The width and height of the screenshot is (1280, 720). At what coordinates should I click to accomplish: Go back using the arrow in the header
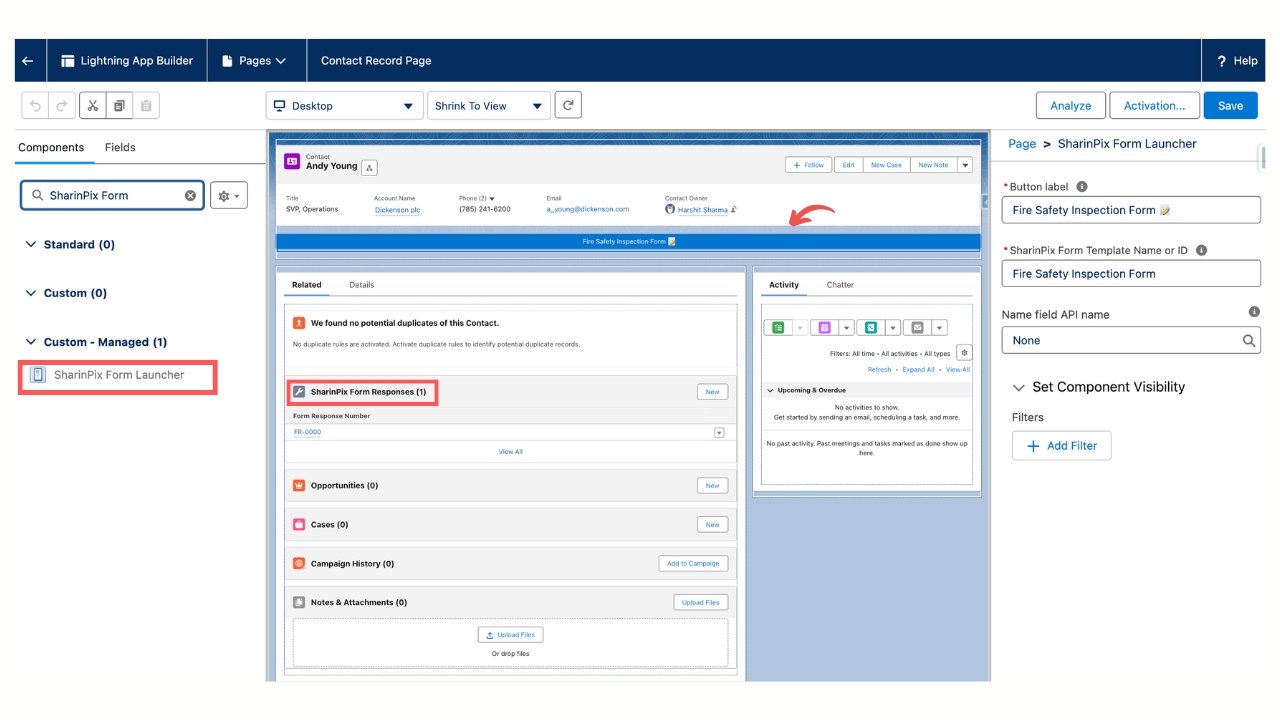click(27, 61)
